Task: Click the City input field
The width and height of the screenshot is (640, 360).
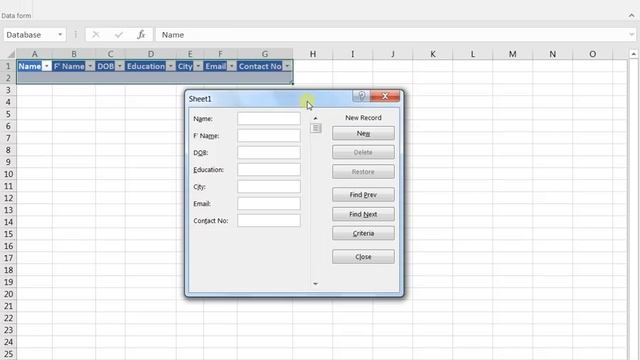Action: 269,187
